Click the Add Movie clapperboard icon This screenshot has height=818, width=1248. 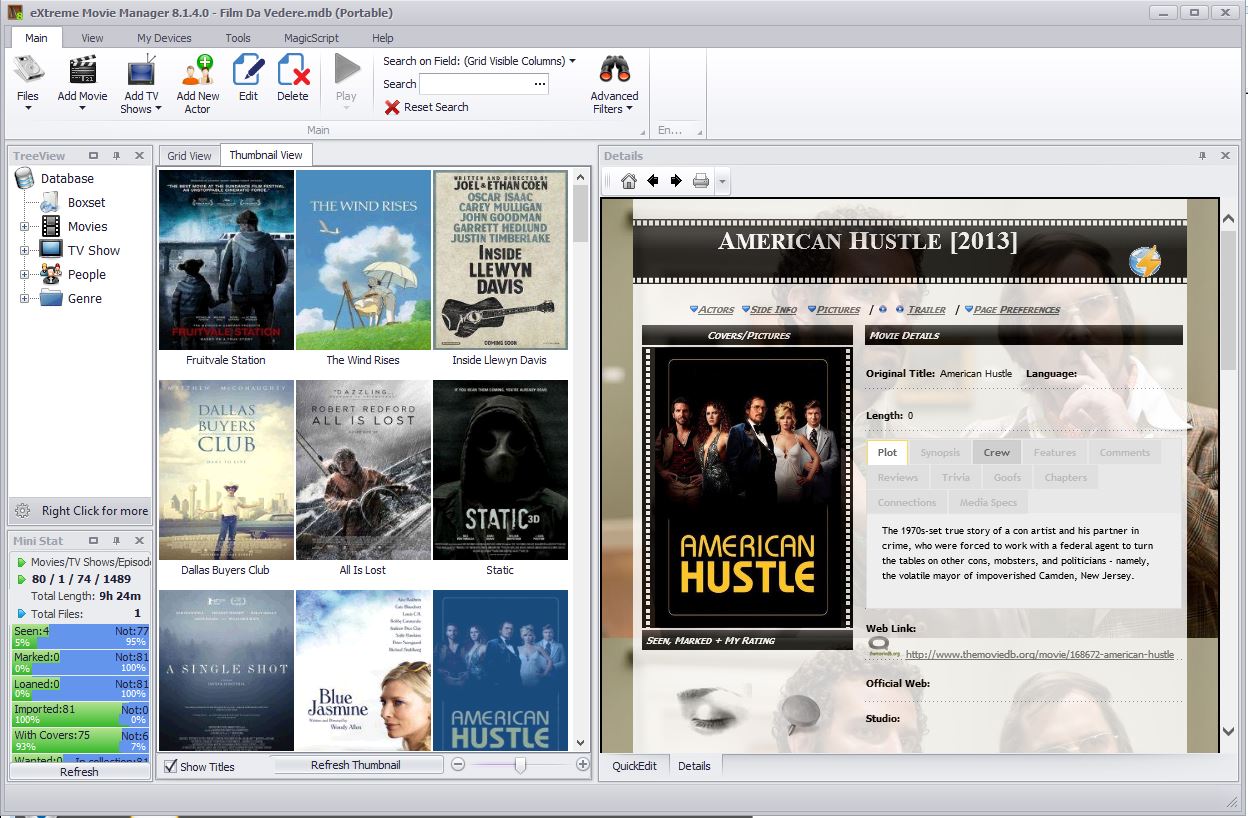(82, 71)
